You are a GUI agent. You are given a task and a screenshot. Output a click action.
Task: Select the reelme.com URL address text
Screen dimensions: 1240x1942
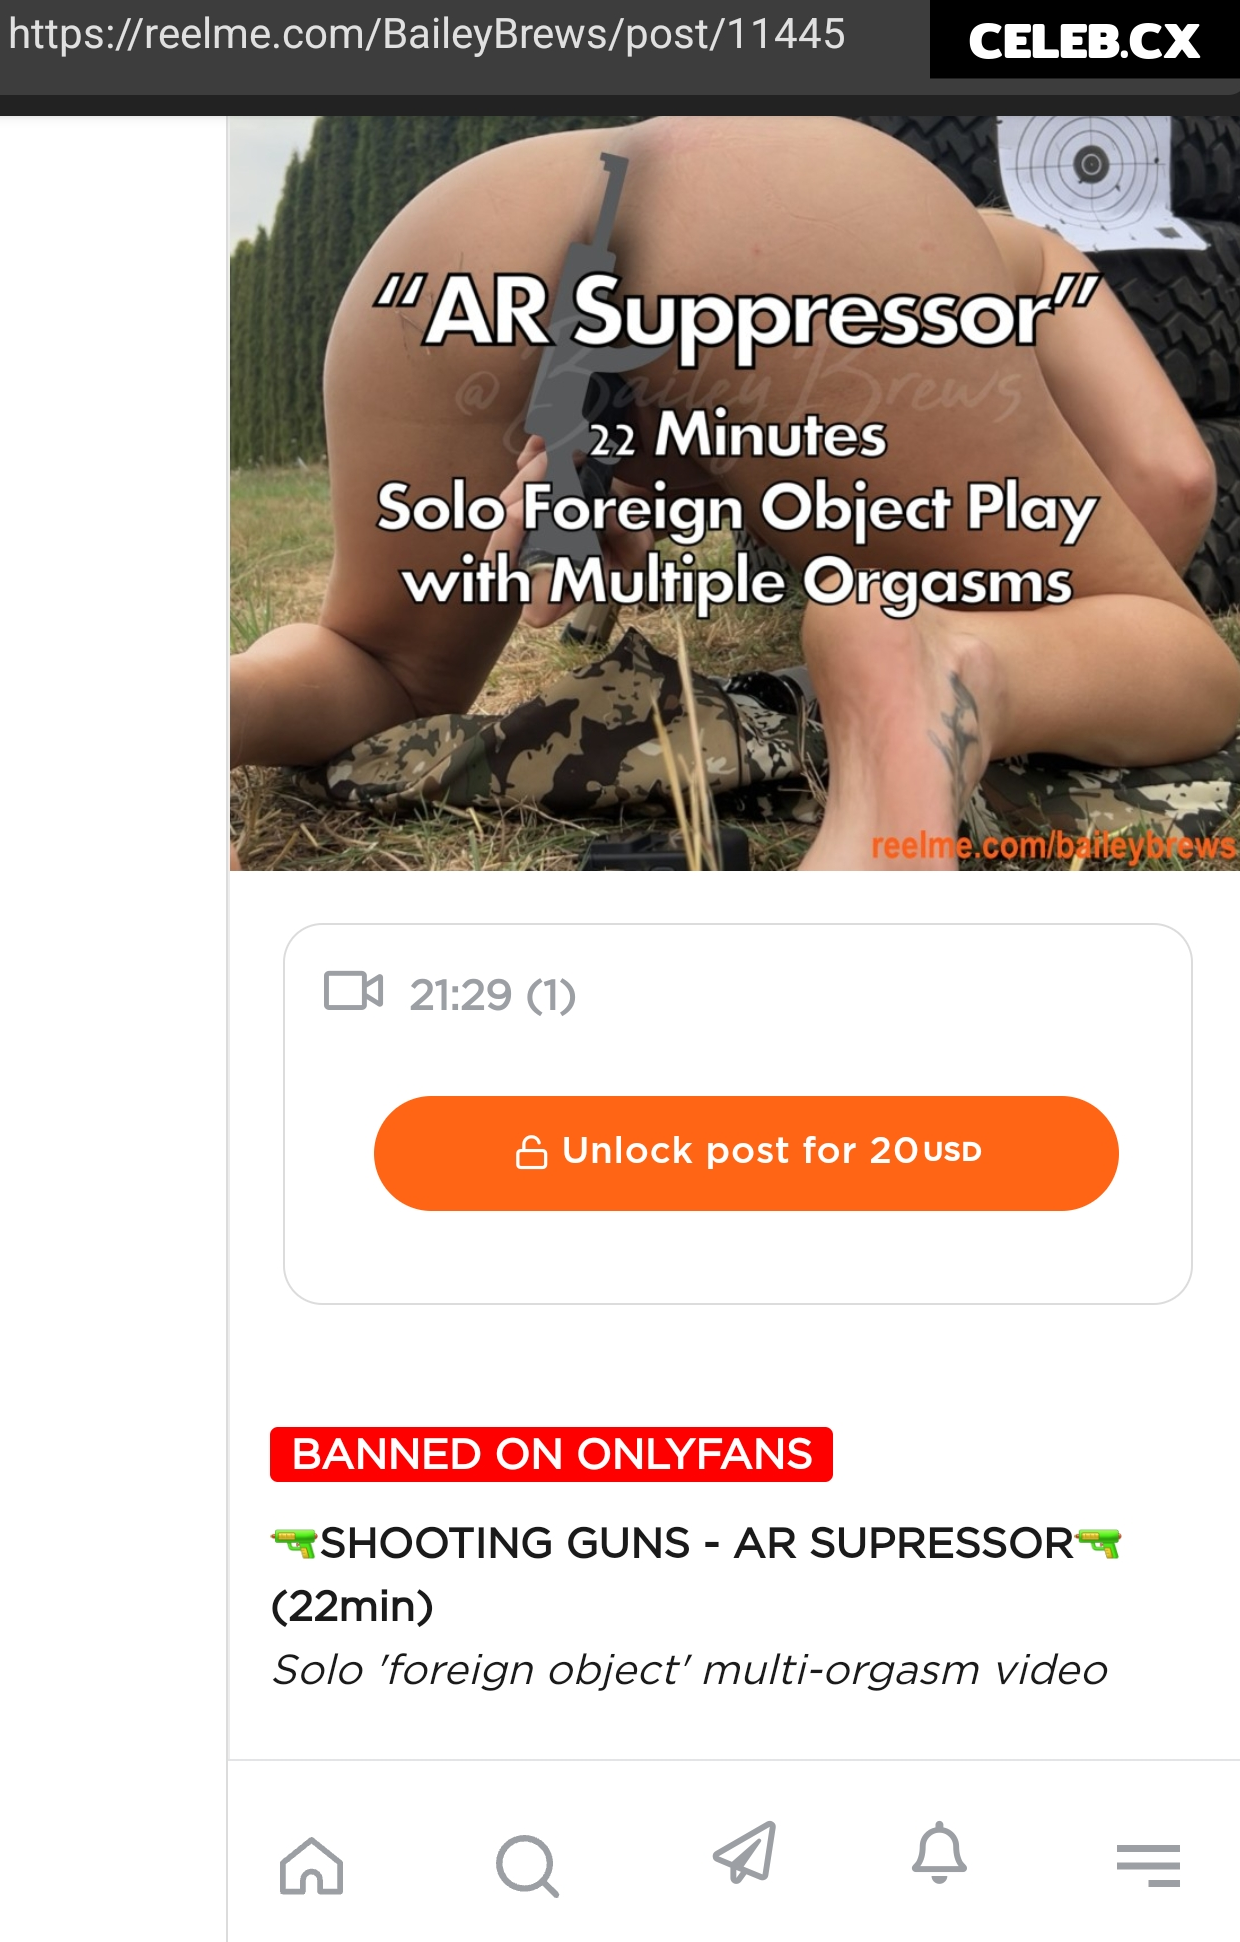pyautogui.click(x=427, y=34)
